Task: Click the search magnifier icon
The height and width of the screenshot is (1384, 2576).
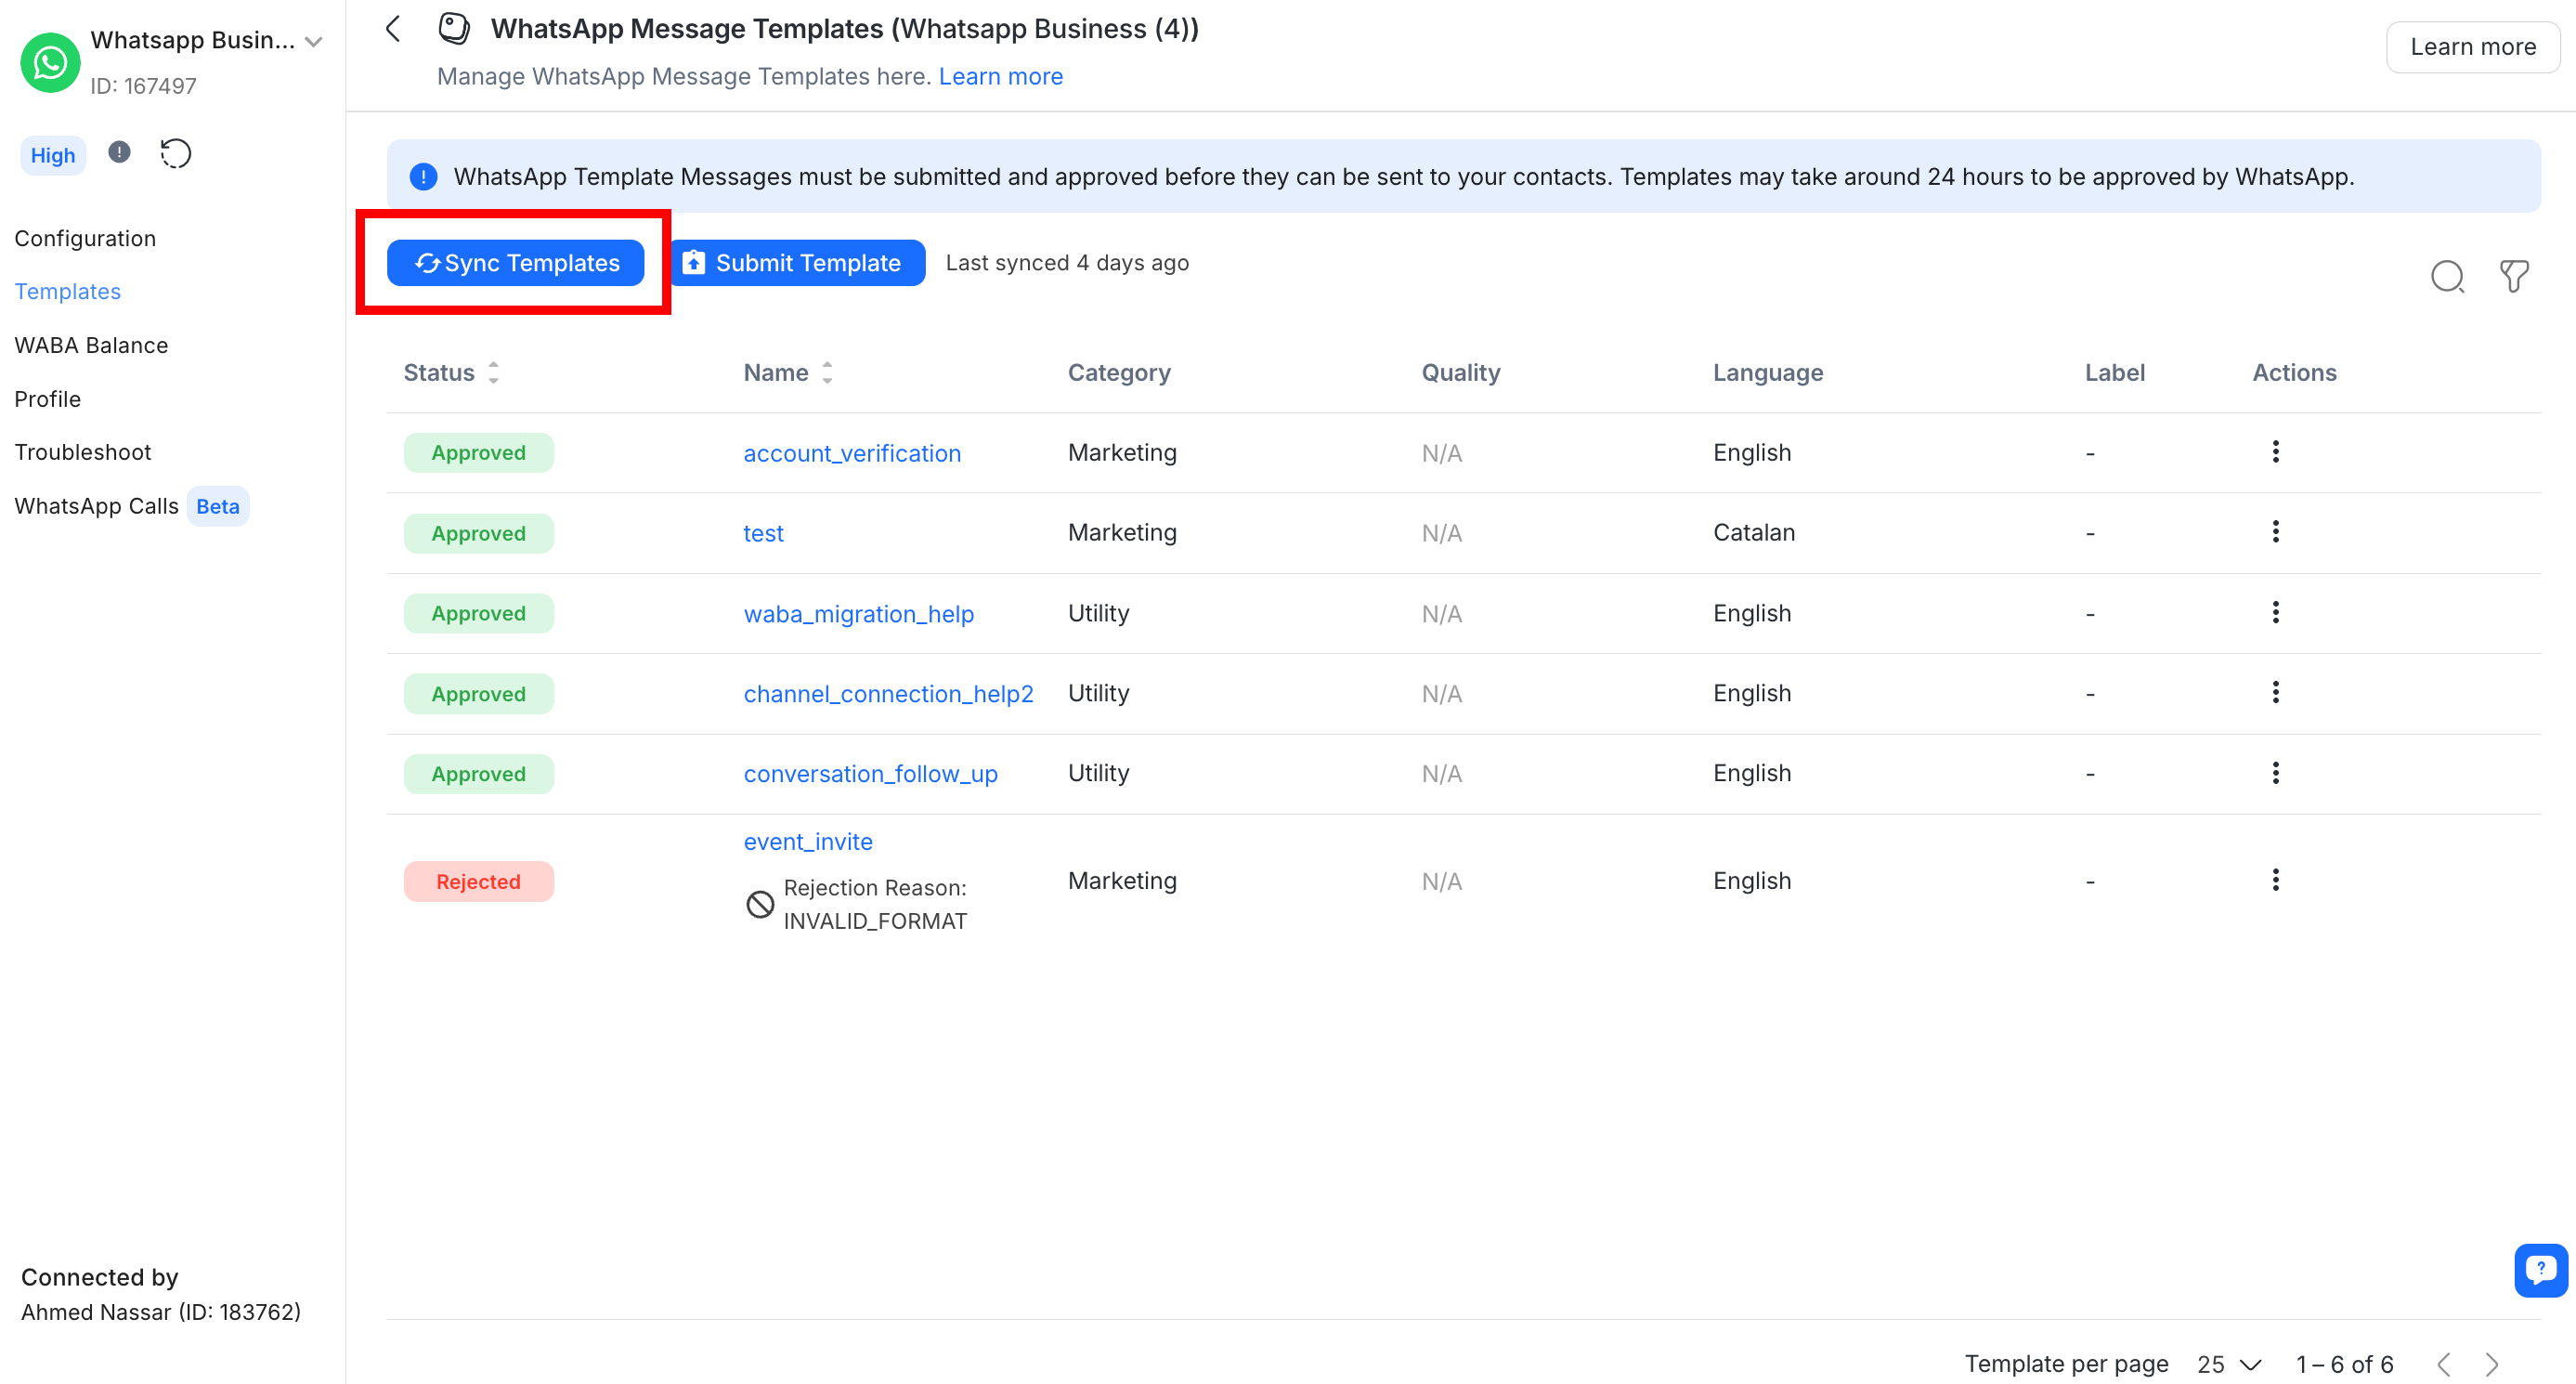Action: [x=2446, y=276]
